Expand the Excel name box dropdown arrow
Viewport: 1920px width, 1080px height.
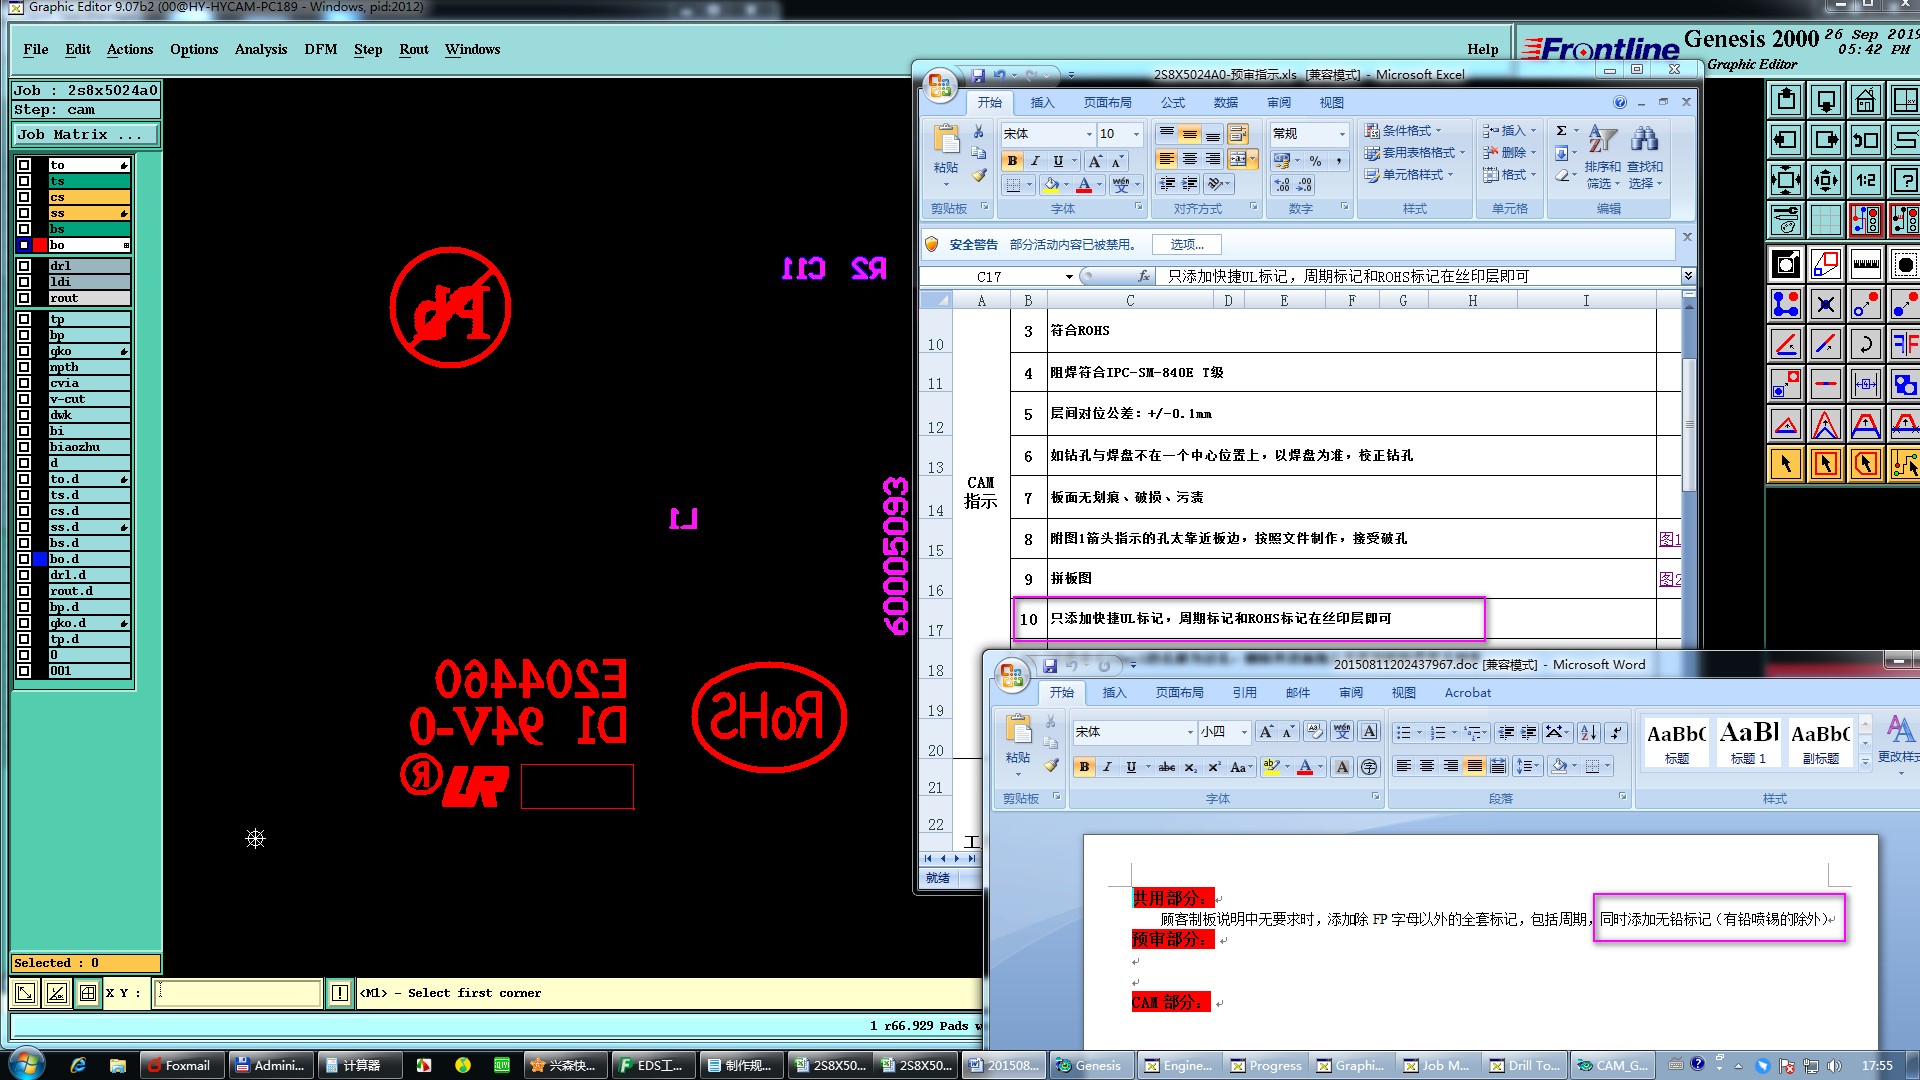pyautogui.click(x=1069, y=277)
